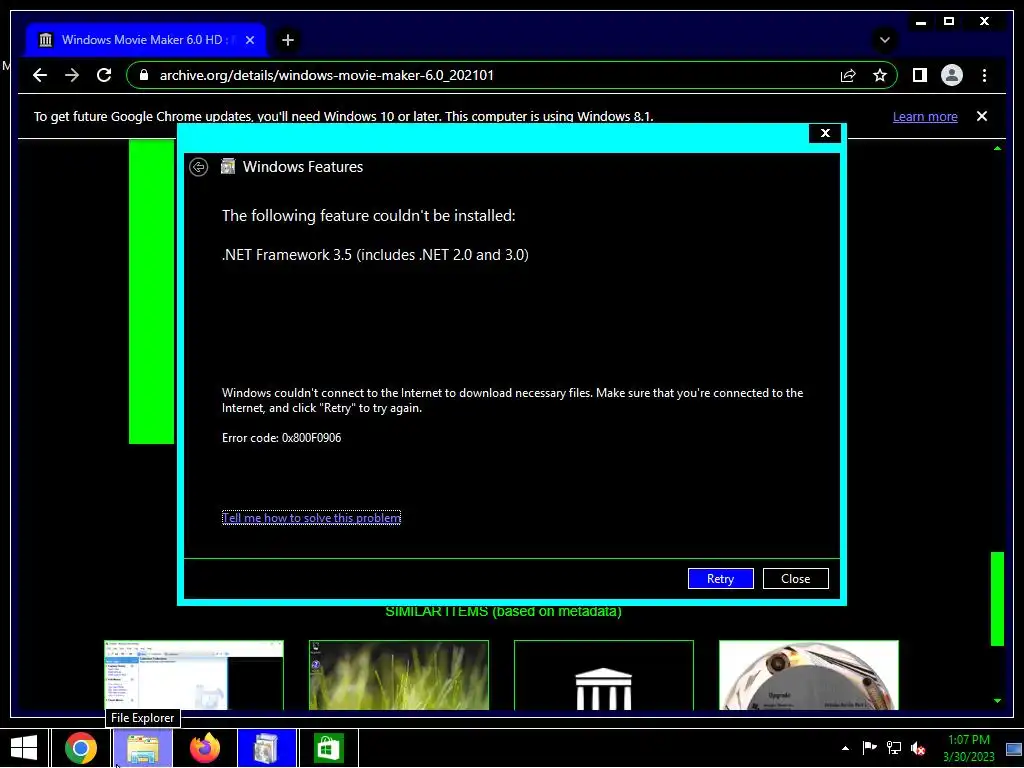Open Windows Store from taskbar

328,748
